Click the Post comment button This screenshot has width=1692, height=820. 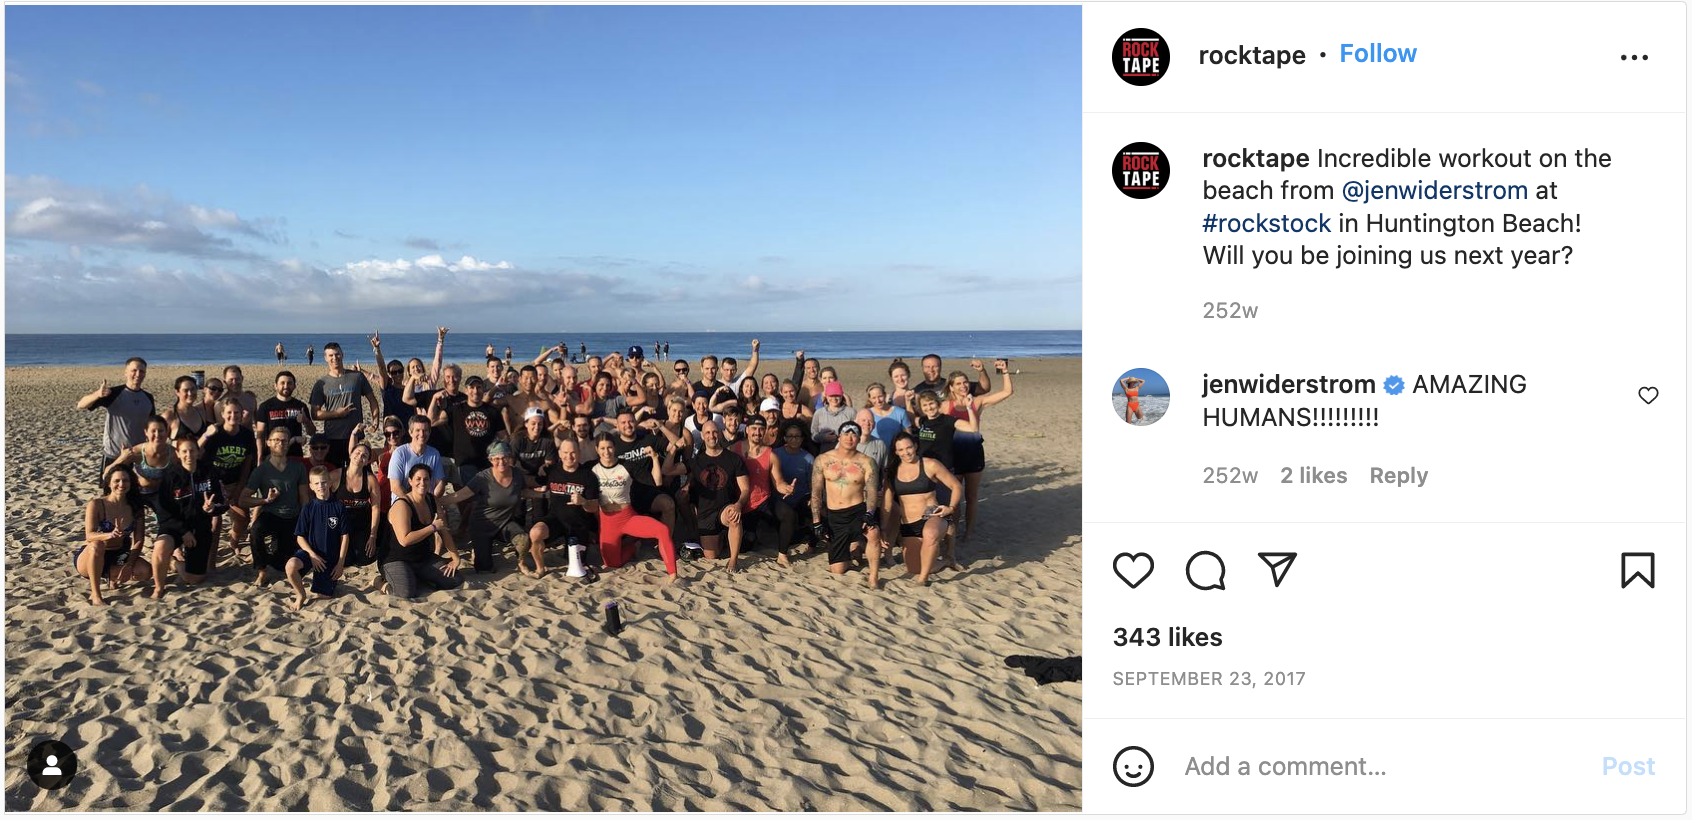click(x=1628, y=767)
